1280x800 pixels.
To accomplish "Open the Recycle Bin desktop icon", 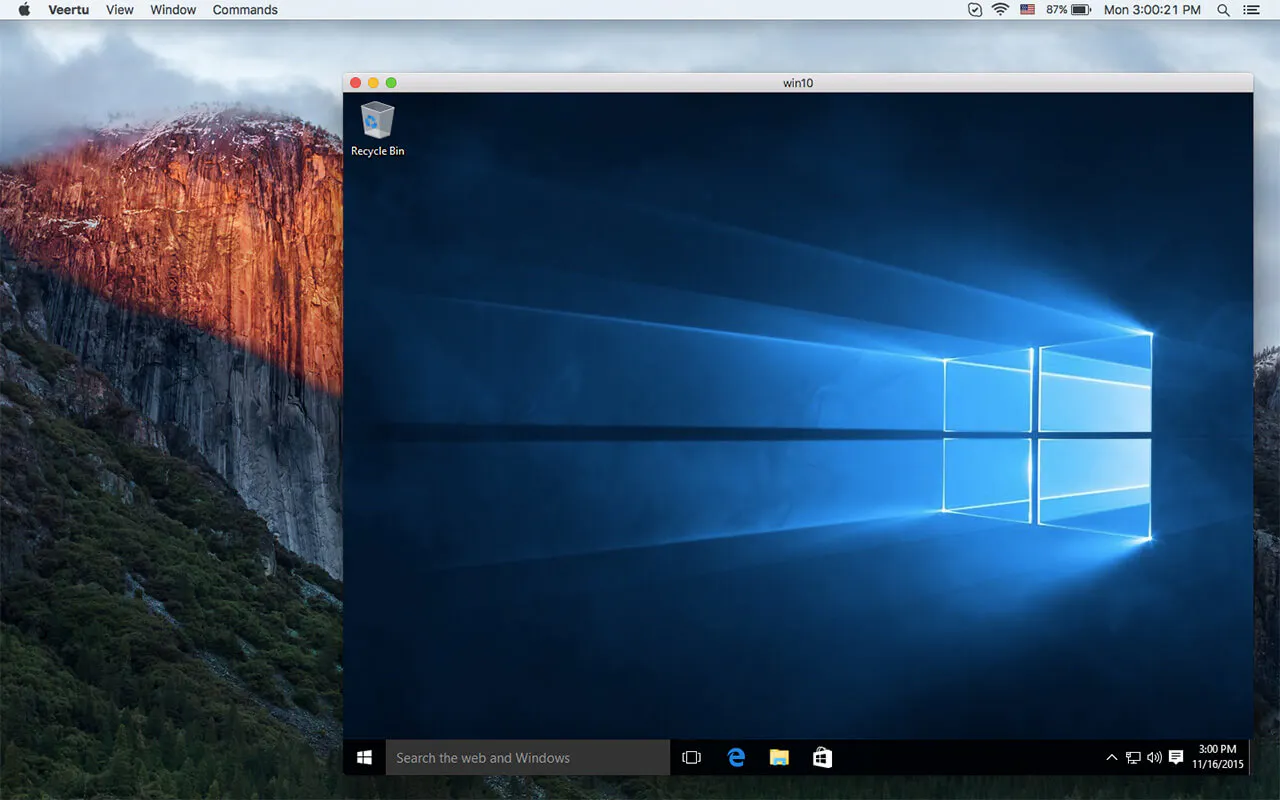I will [378, 129].
